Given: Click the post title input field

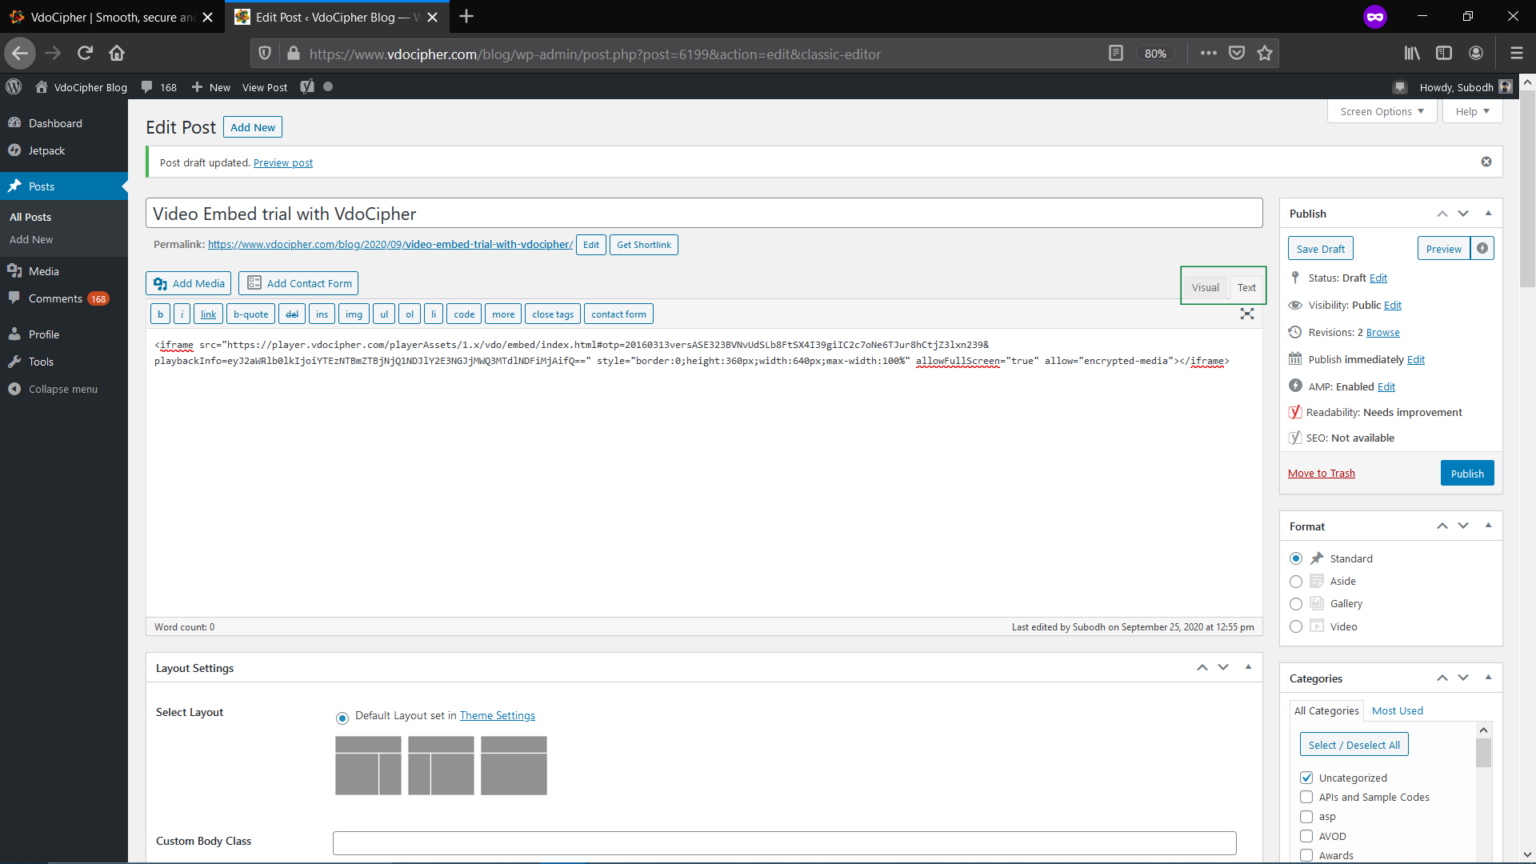Looking at the screenshot, I should pos(704,213).
